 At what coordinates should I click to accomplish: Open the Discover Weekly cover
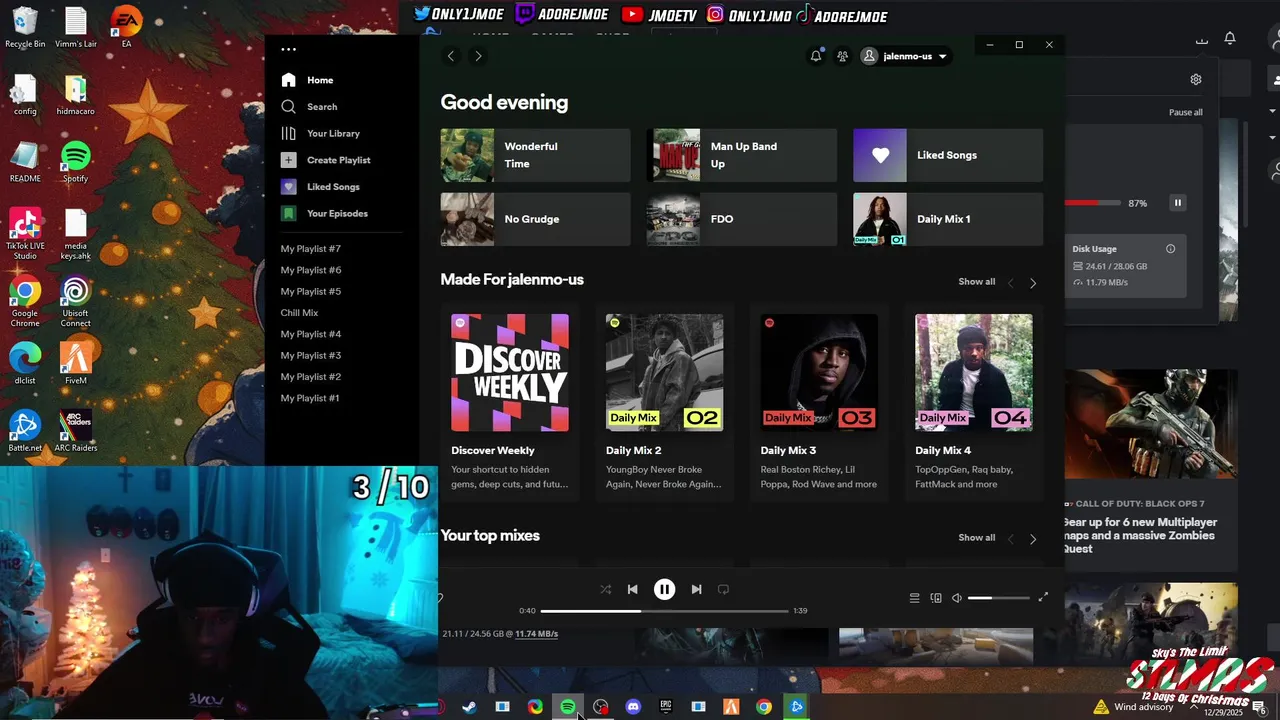pyautogui.click(x=510, y=373)
